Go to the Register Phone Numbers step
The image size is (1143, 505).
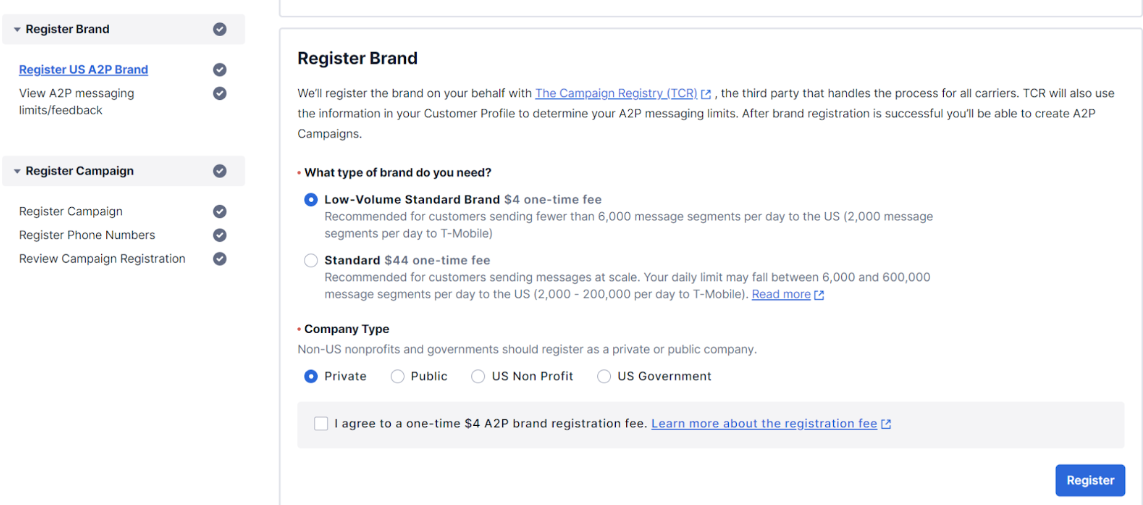click(x=87, y=235)
